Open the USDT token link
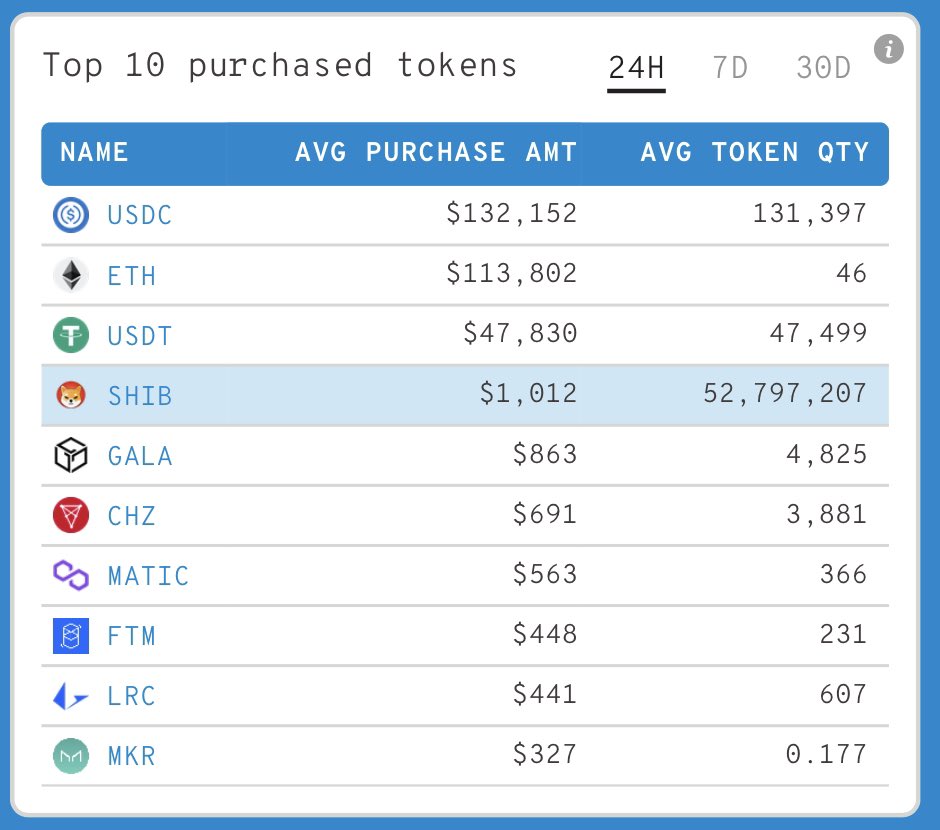This screenshot has width=940, height=830. (x=140, y=336)
